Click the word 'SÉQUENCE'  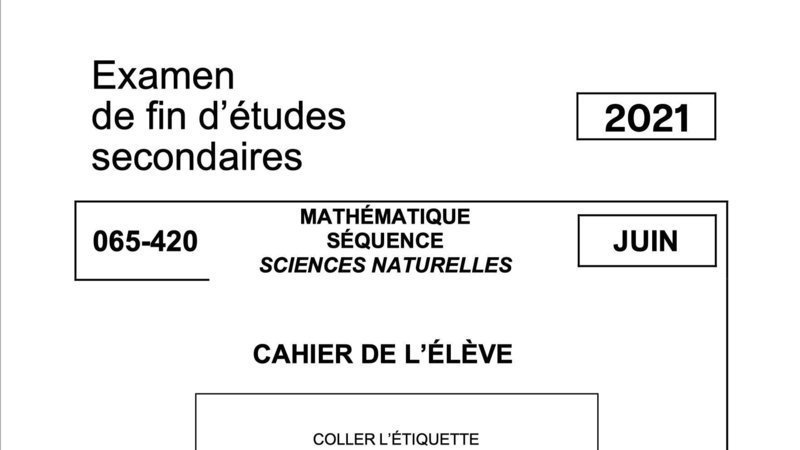(385, 241)
